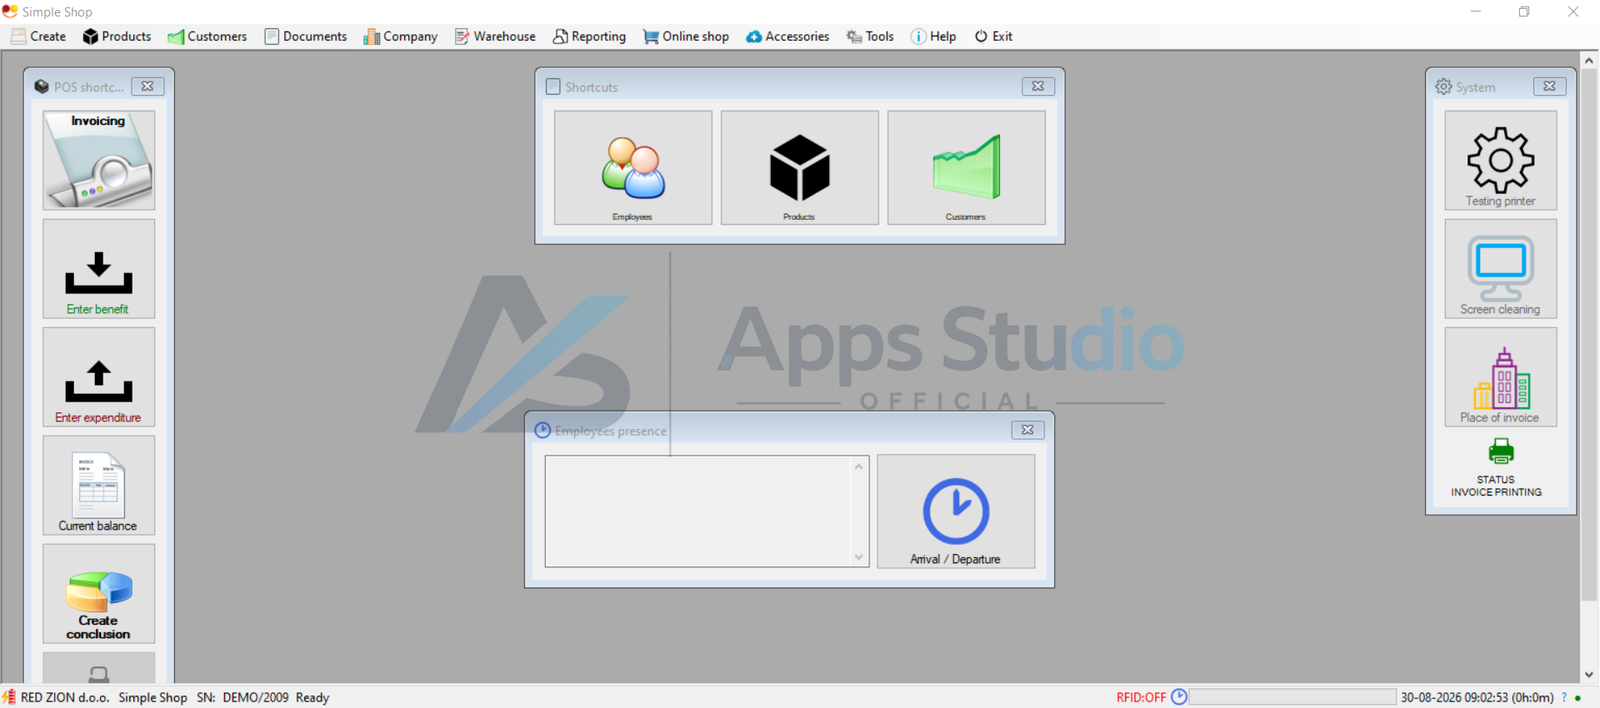The height and width of the screenshot is (708, 1600).
Task: Open the Company menu
Action: click(400, 36)
